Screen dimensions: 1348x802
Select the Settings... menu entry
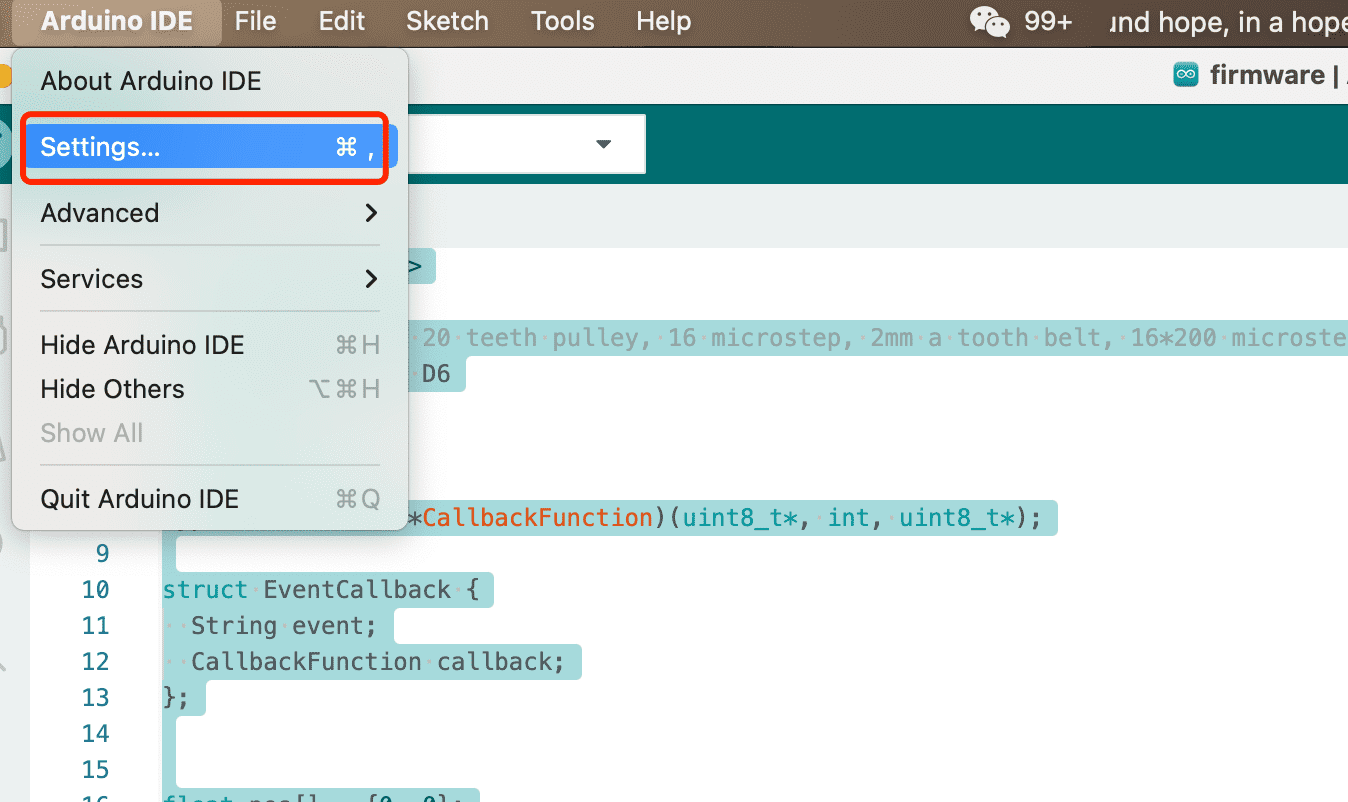[209, 147]
